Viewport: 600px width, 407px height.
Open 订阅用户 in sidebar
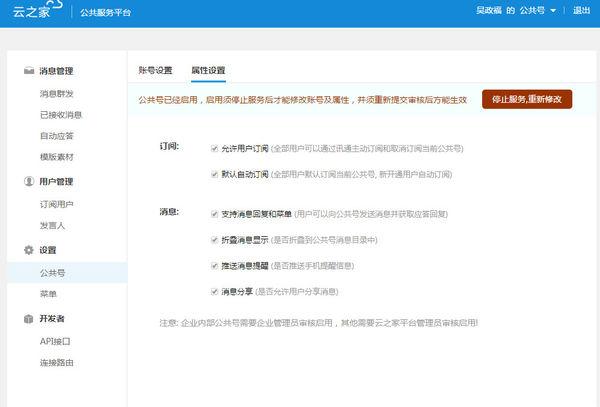pyautogui.click(x=56, y=204)
